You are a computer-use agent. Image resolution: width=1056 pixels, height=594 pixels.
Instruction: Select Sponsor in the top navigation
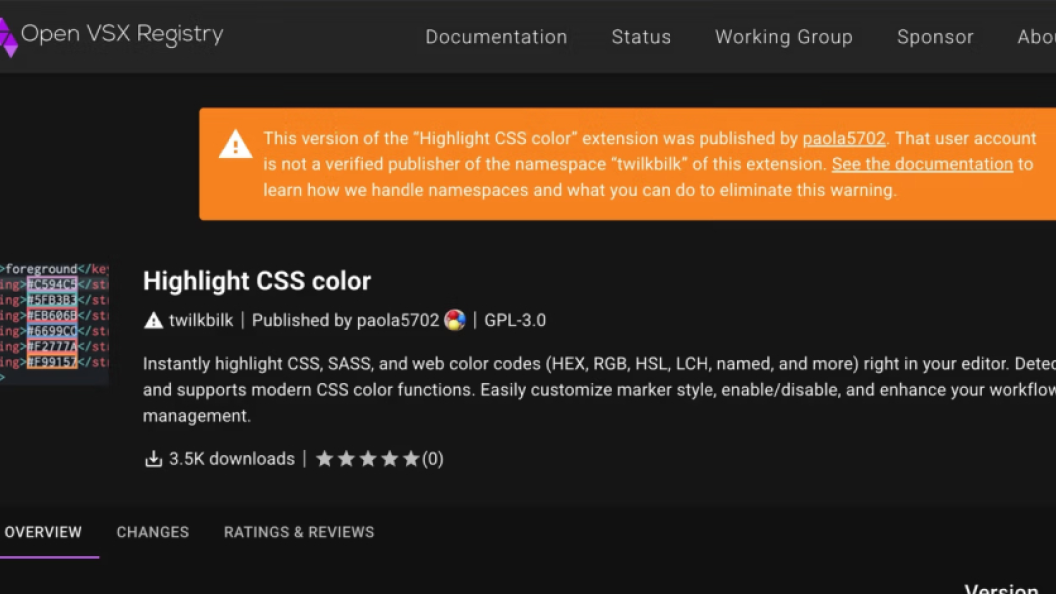pos(935,37)
